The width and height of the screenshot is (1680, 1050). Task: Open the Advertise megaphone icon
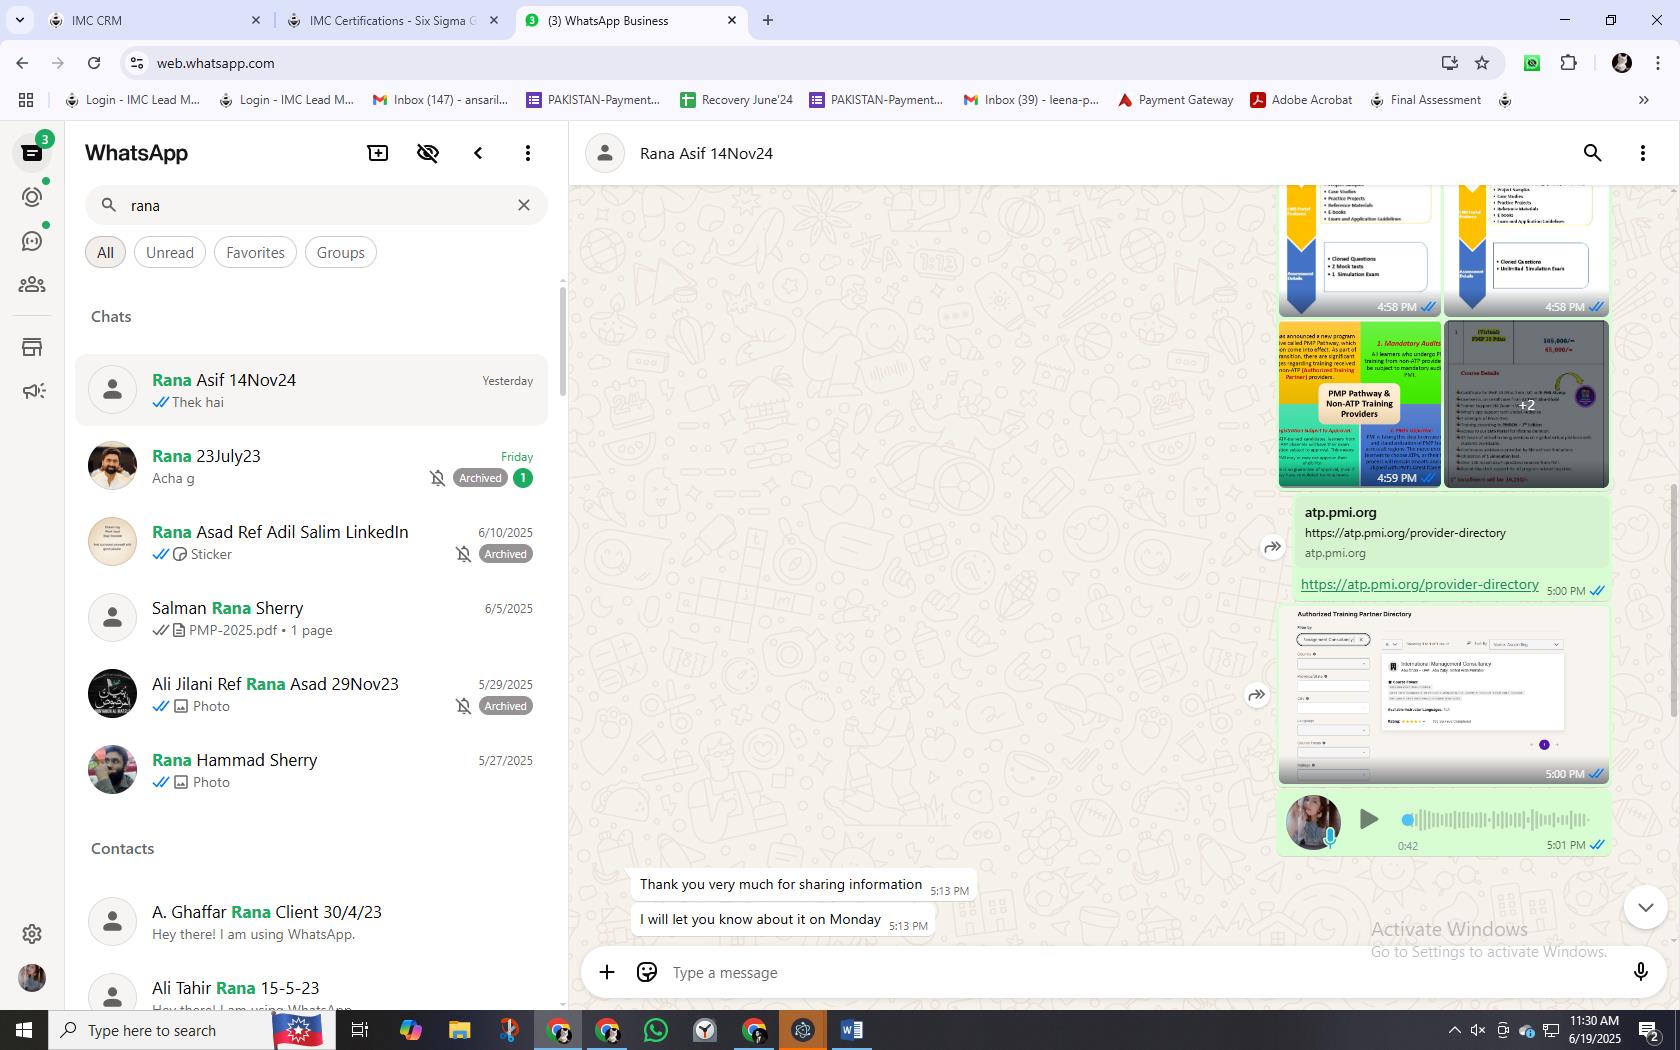click(x=33, y=391)
